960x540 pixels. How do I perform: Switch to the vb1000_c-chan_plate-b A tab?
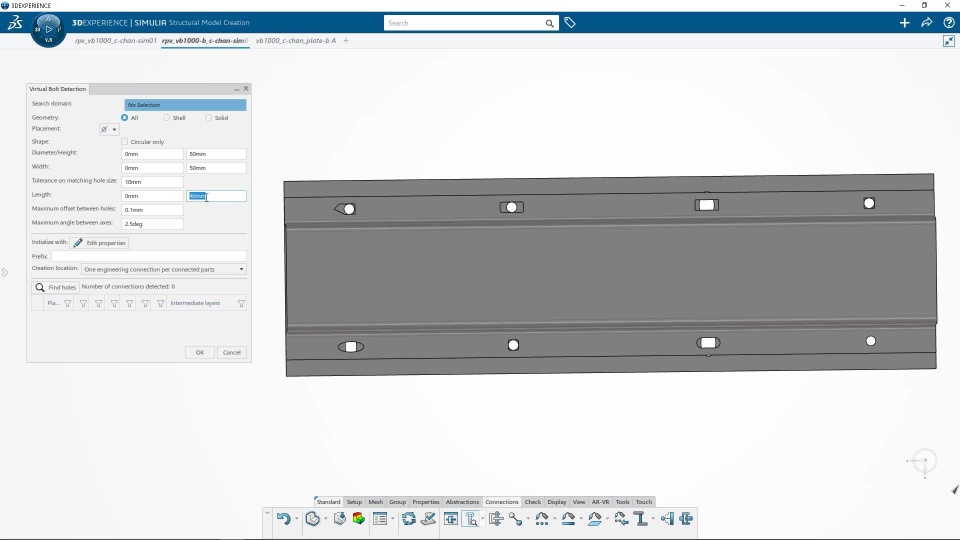(x=296, y=40)
